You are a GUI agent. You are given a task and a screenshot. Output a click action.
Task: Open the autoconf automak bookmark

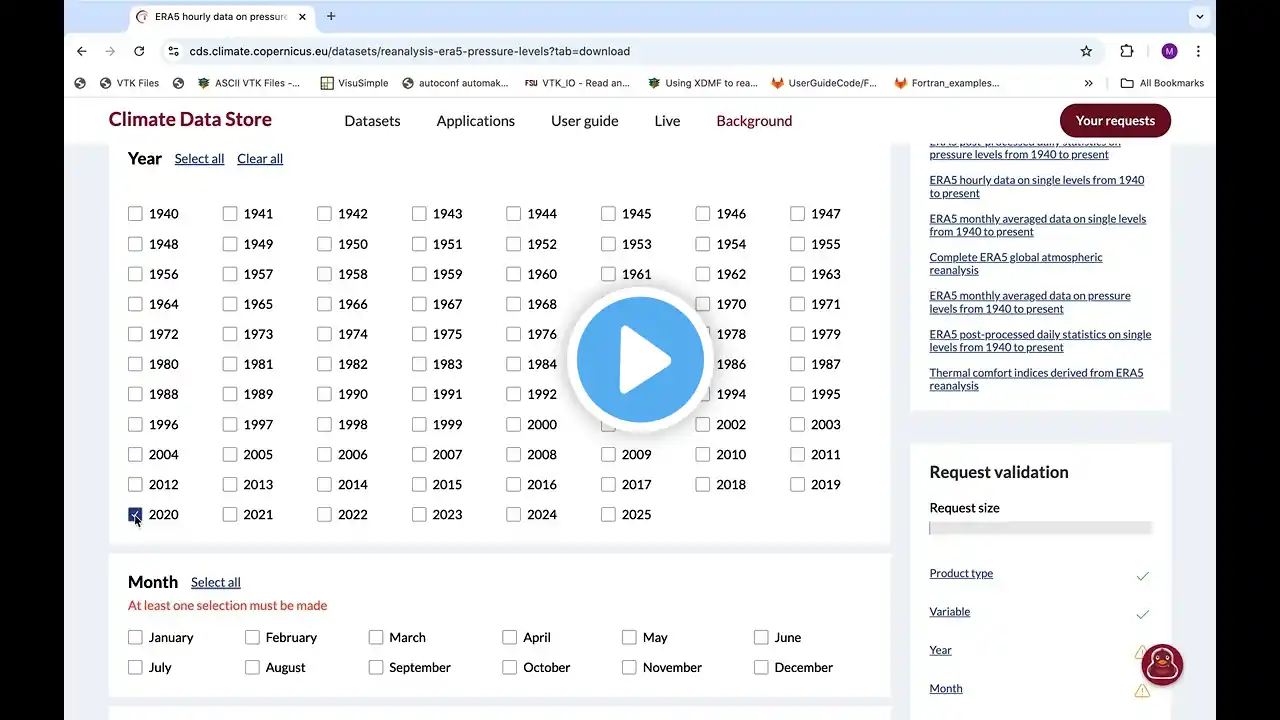coord(455,83)
